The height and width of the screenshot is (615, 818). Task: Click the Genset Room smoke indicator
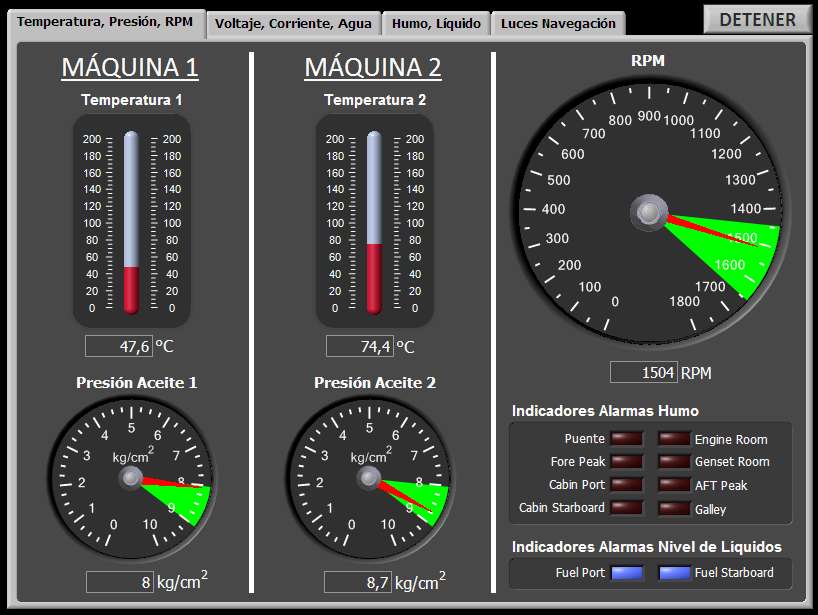(x=674, y=461)
